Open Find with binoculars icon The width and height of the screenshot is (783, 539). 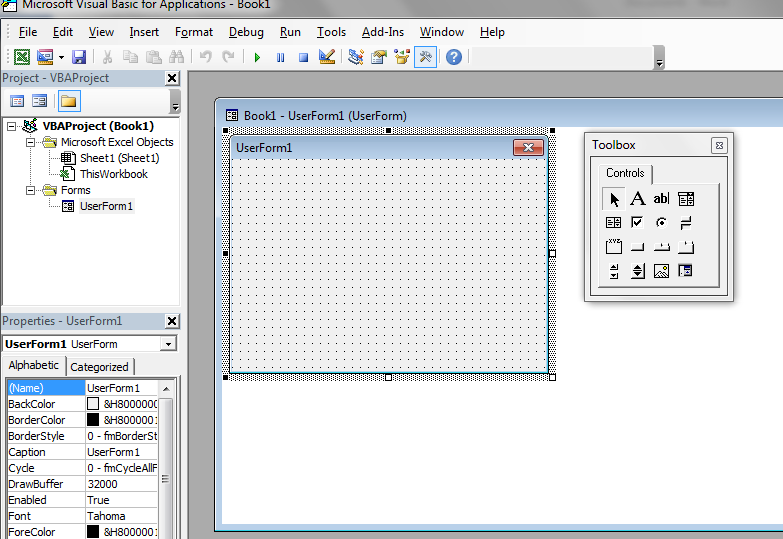pos(176,57)
